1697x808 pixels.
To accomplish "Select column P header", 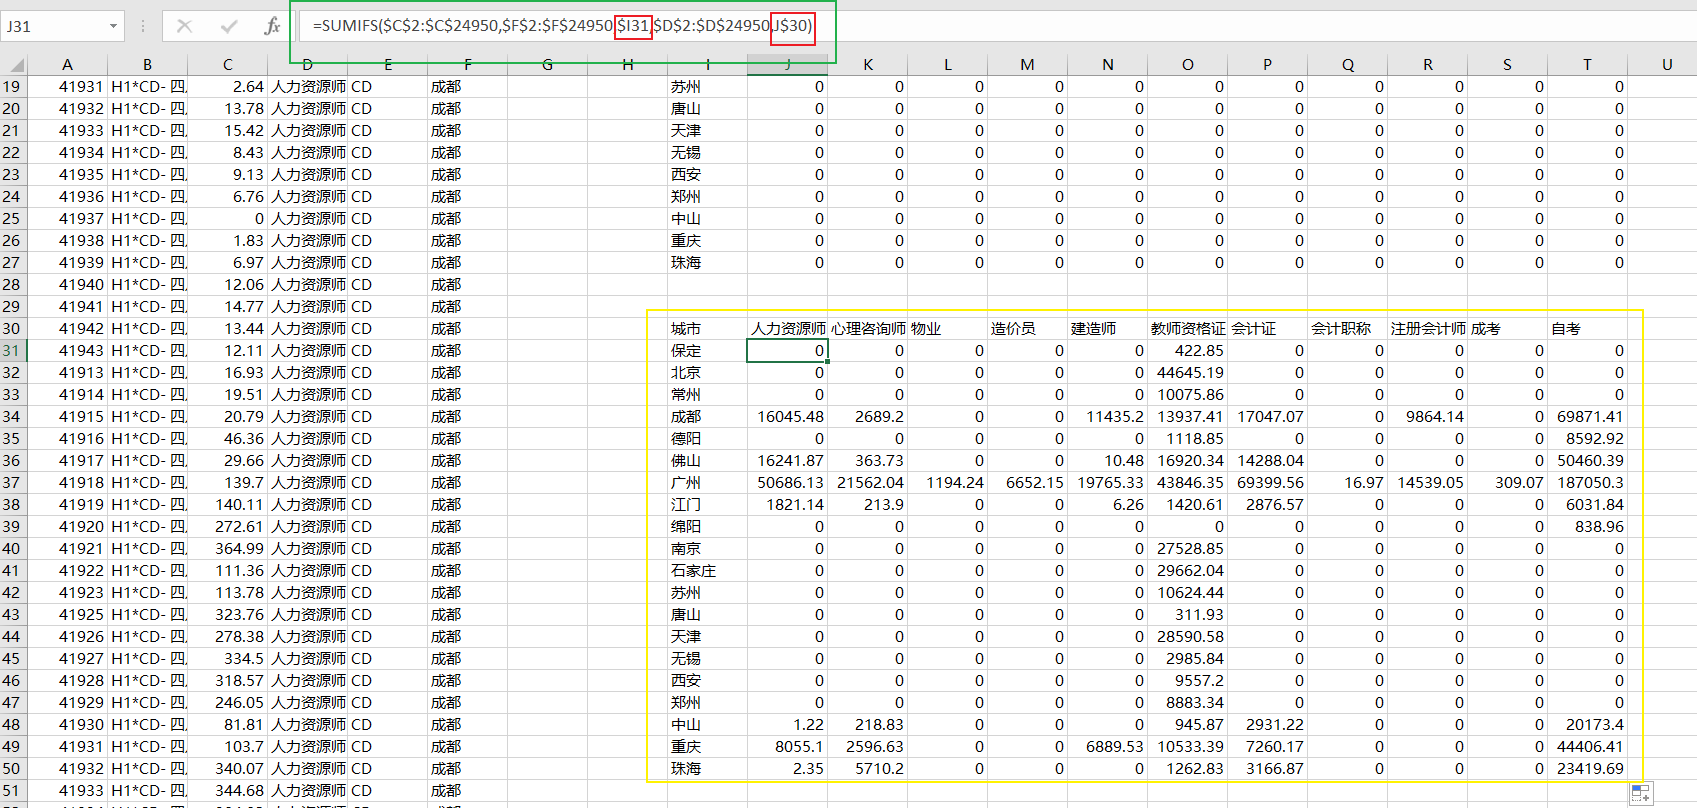I will (1268, 65).
